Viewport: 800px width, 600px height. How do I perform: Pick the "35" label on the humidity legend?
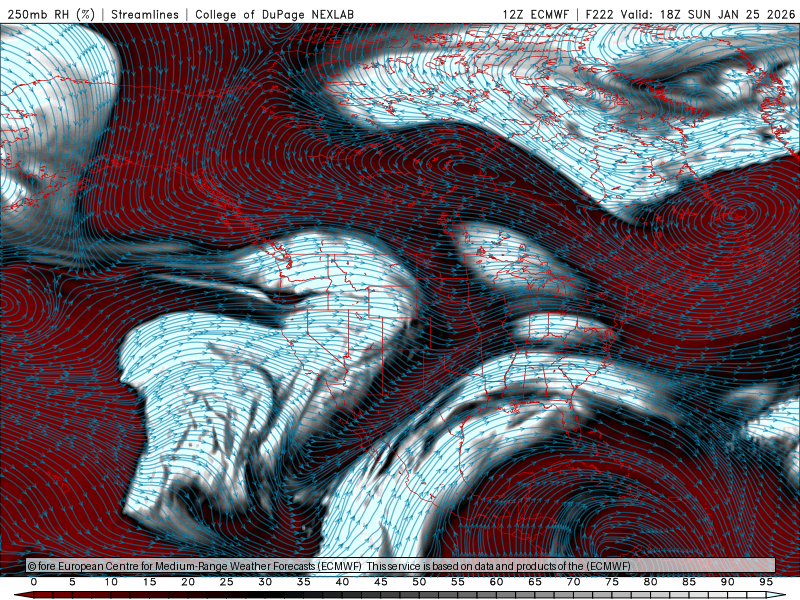coord(304,582)
